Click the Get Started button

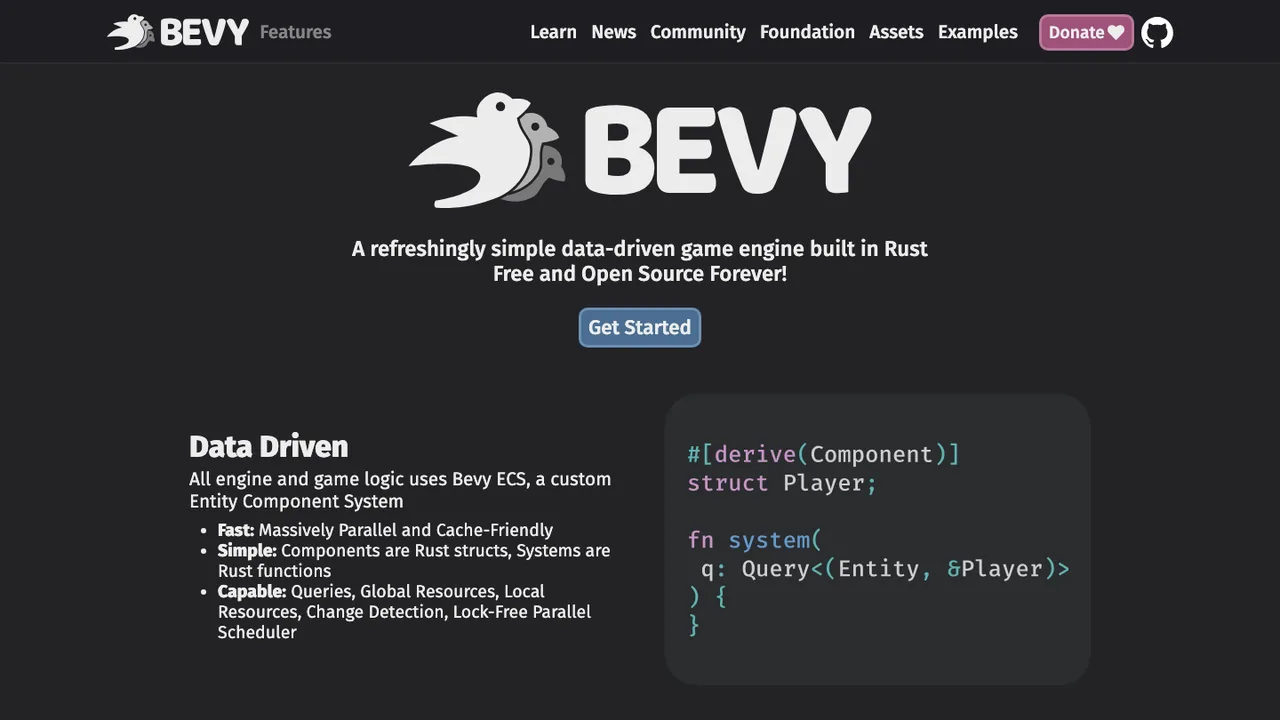coord(640,327)
